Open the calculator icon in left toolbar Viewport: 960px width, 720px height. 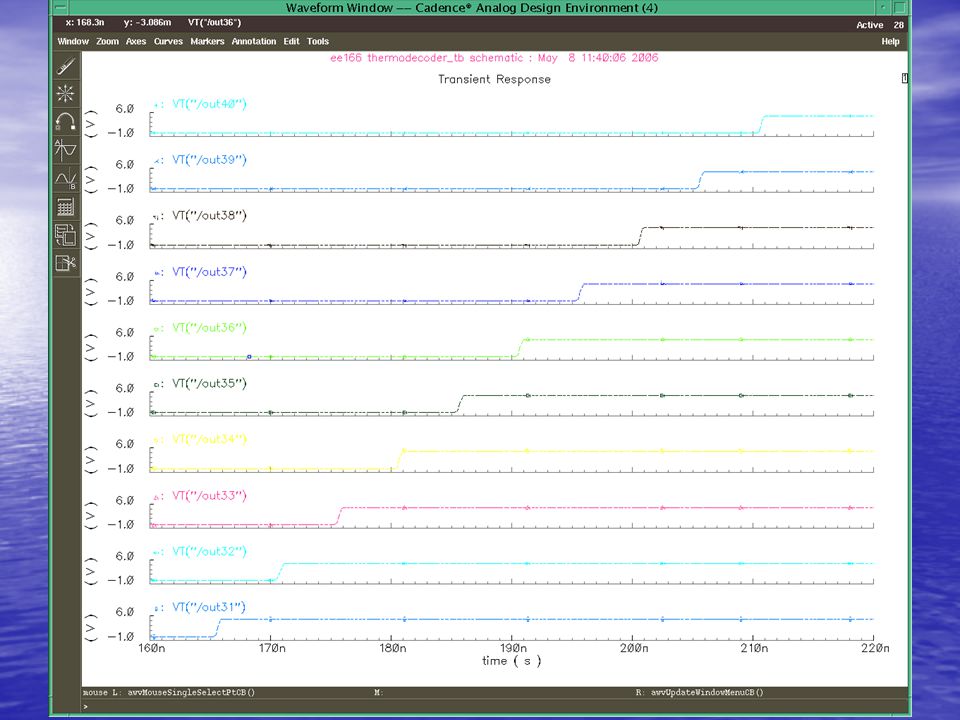click(x=66, y=206)
